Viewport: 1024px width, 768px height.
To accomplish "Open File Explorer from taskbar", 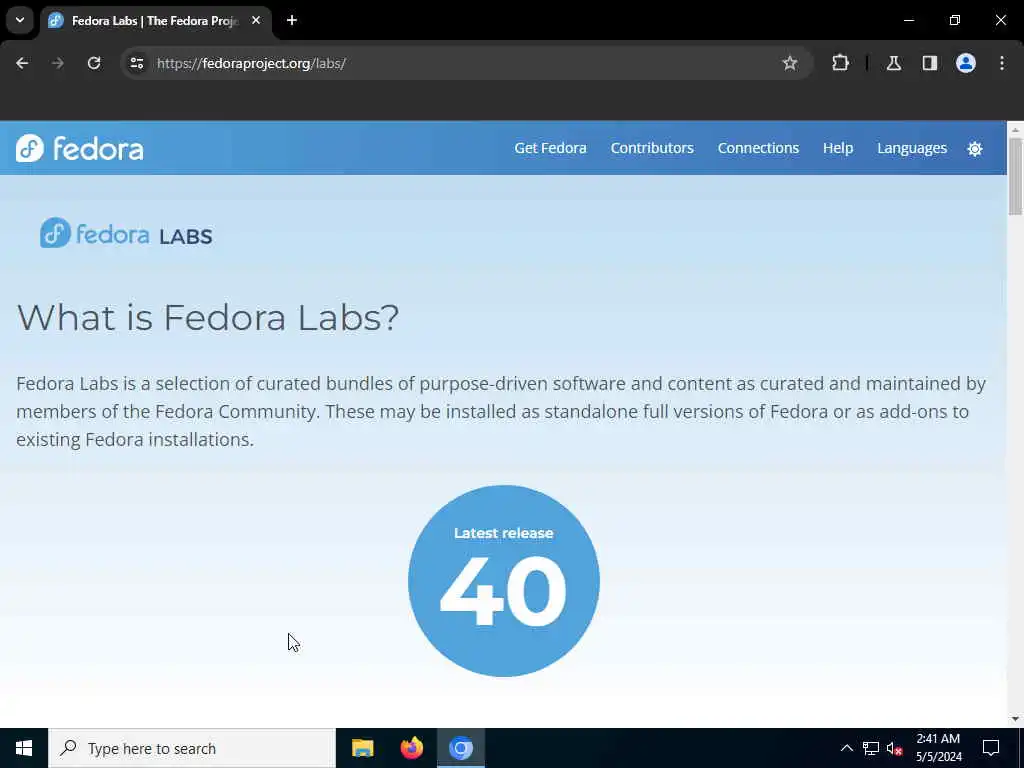I will pos(362,748).
